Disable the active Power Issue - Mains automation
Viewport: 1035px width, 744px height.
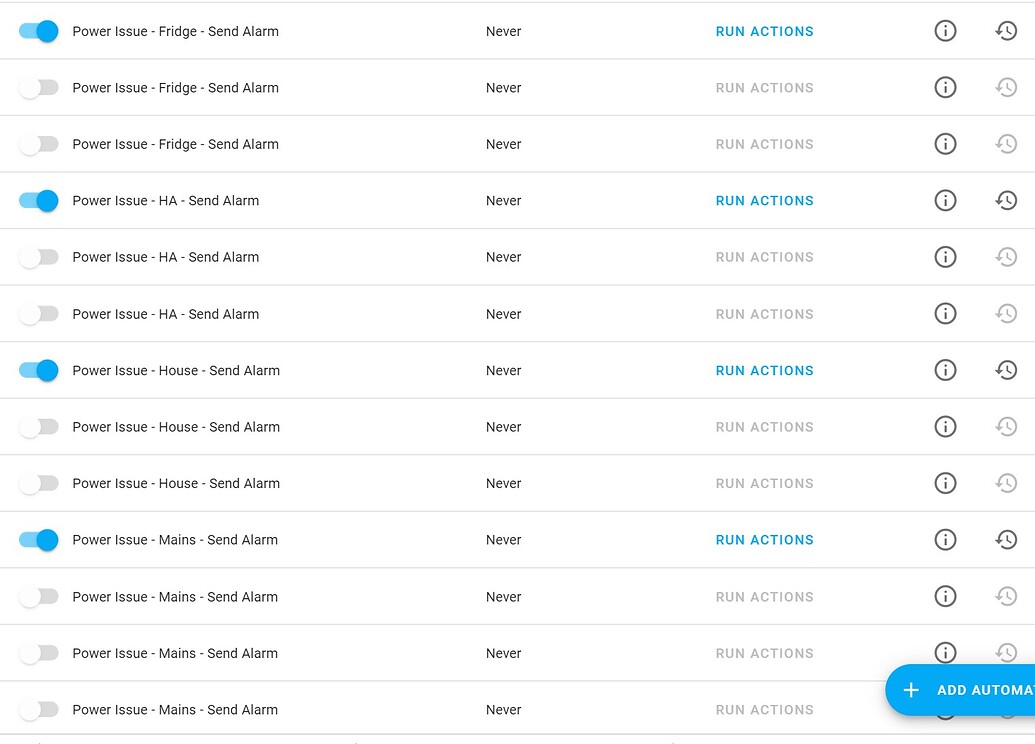[x=37, y=539]
